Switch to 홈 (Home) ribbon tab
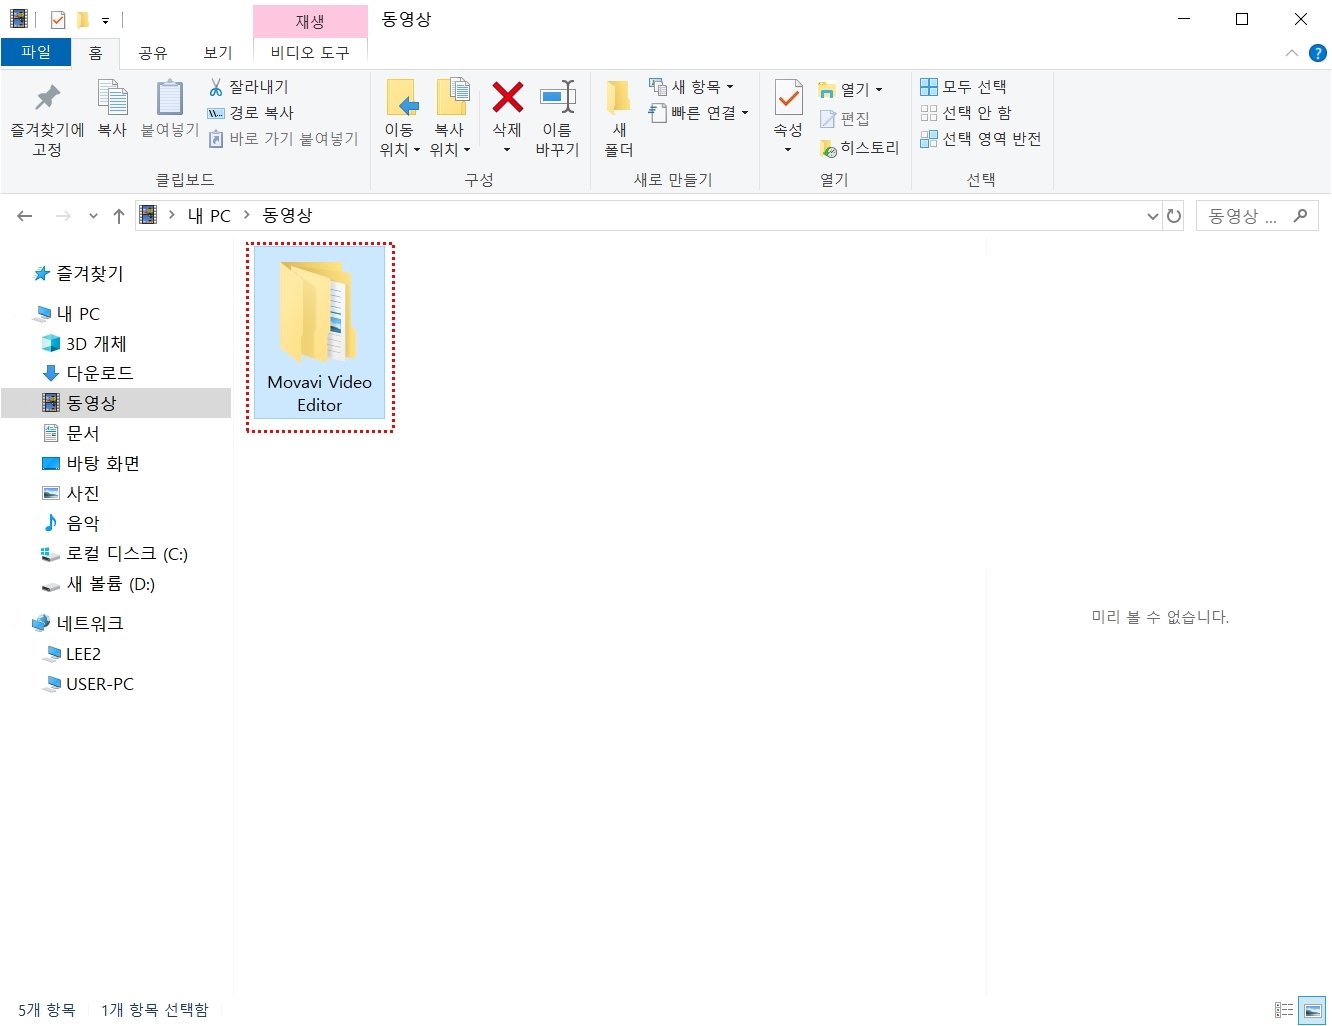The image size is (1332, 1026). pyautogui.click(x=95, y=53)
